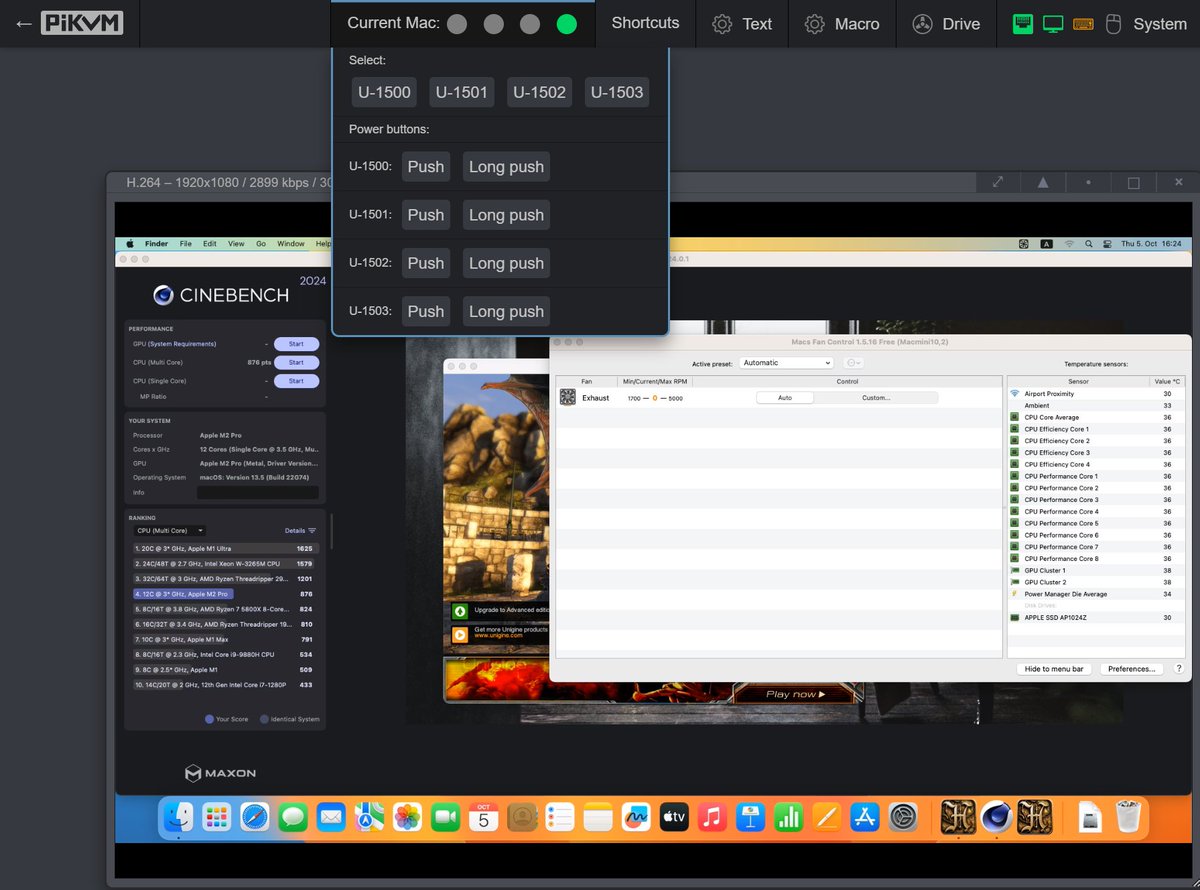This screenshot has height=890, width=1200.
Task: Click the Cinebench sphere icon in dock
Action: pyautogui.click(x=996, y=817)
